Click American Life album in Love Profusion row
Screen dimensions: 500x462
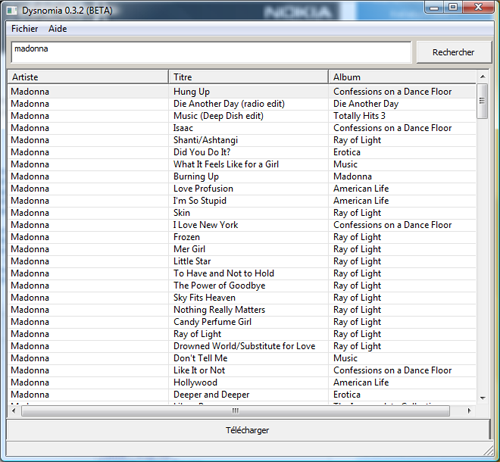pos(361,188)
